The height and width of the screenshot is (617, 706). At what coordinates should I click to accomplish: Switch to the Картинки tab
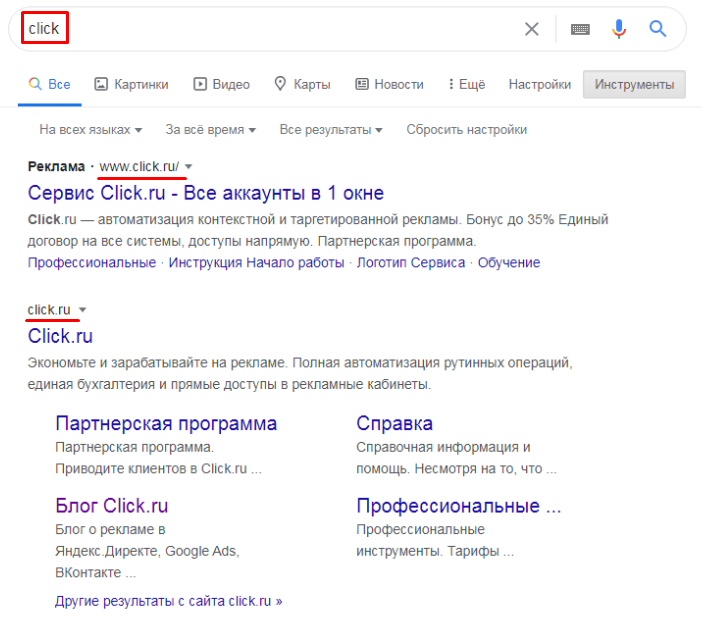131,84
